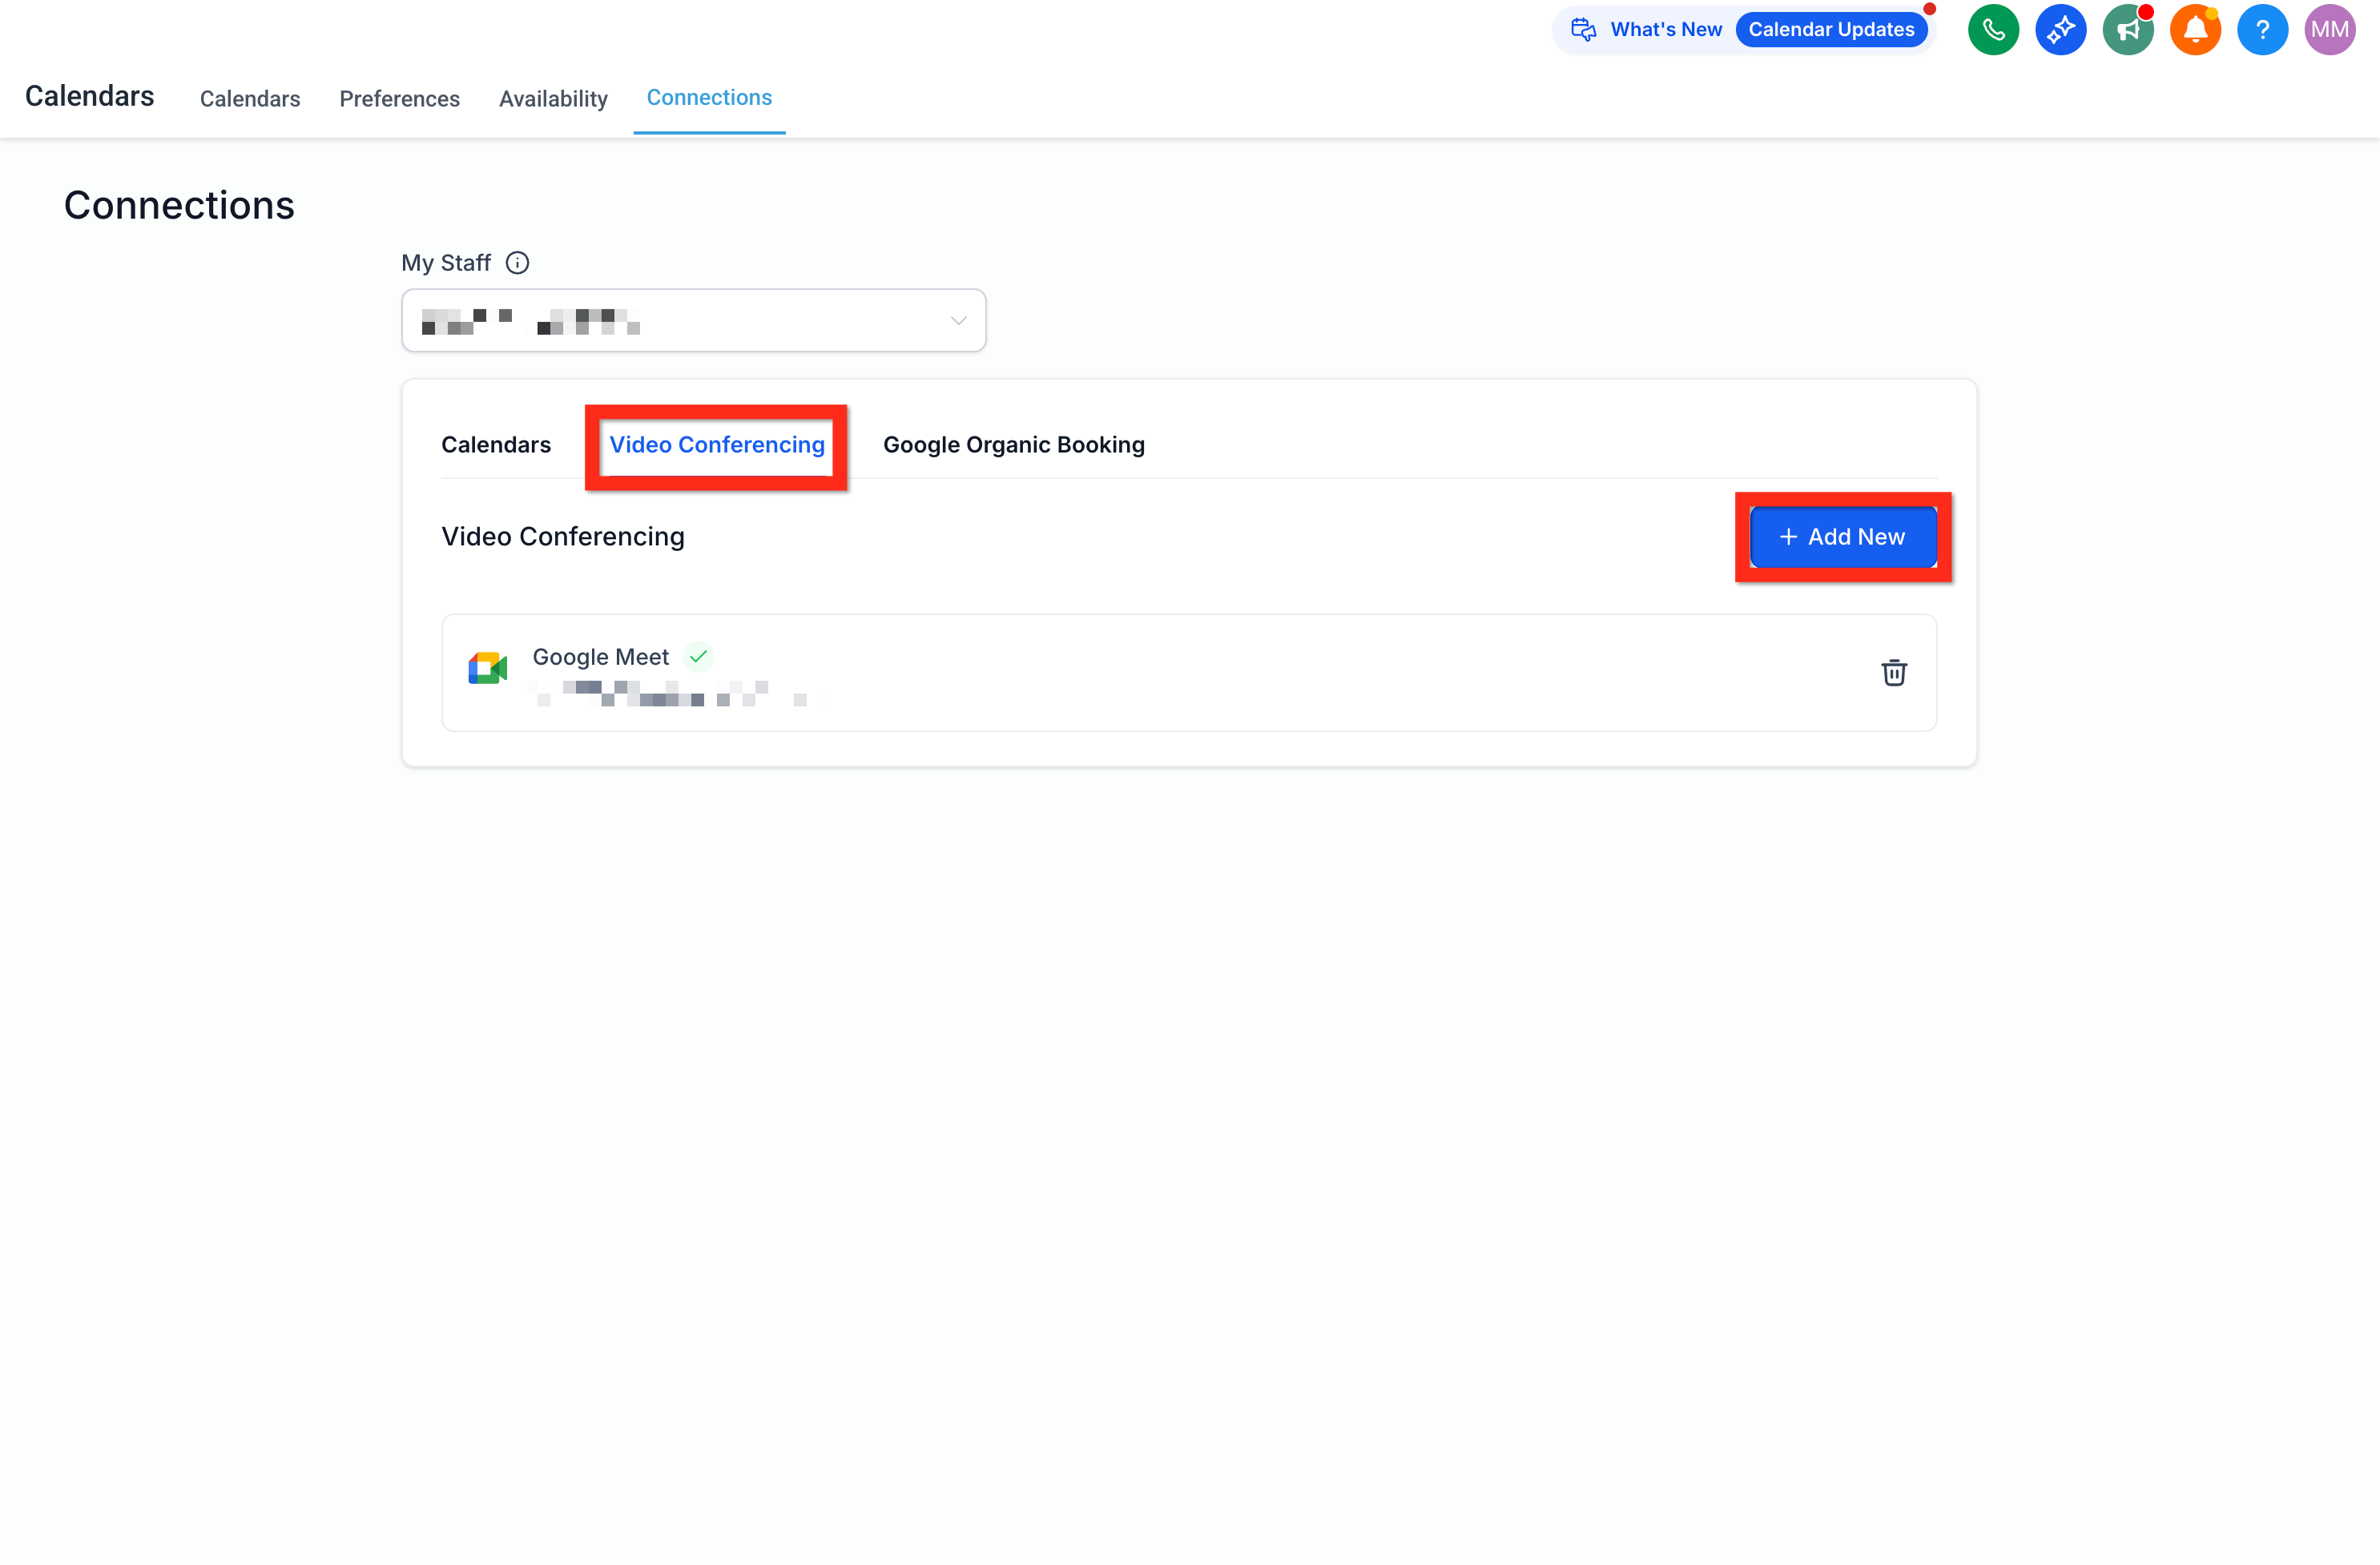
Task: Select the top Calendars navigation tab
Action: (250, 99)
